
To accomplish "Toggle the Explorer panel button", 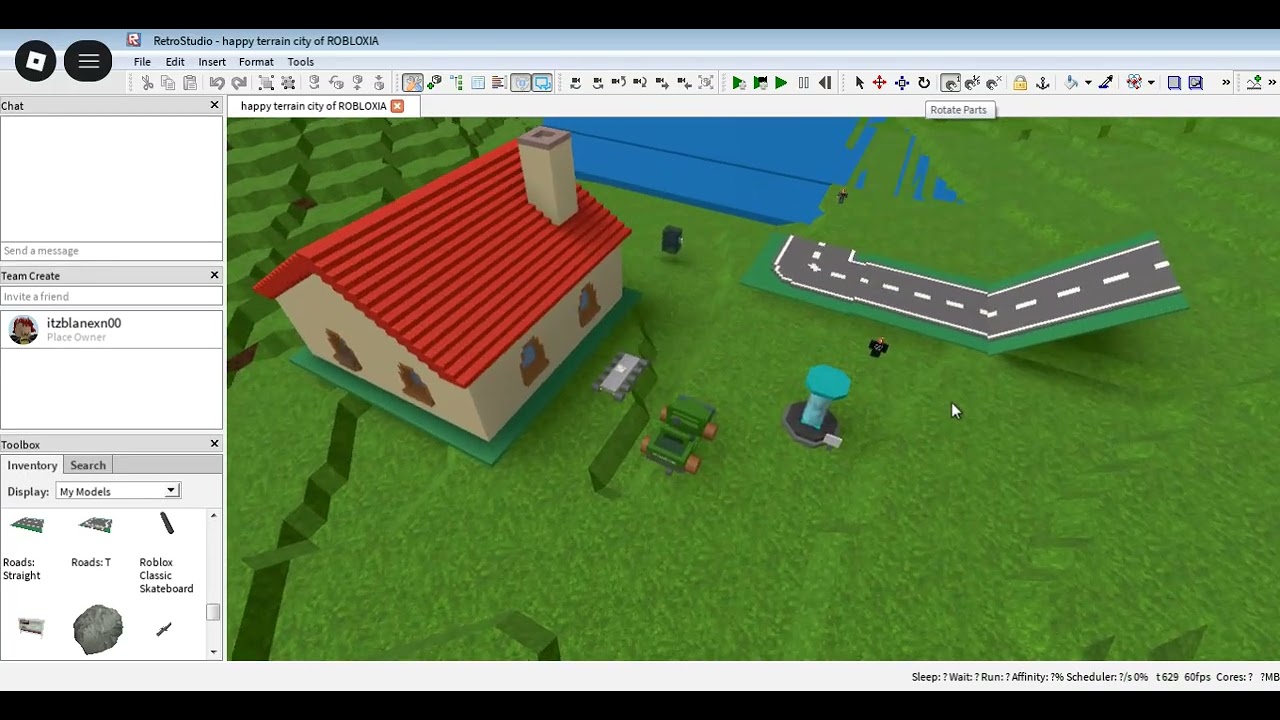I will coord(456,83).
